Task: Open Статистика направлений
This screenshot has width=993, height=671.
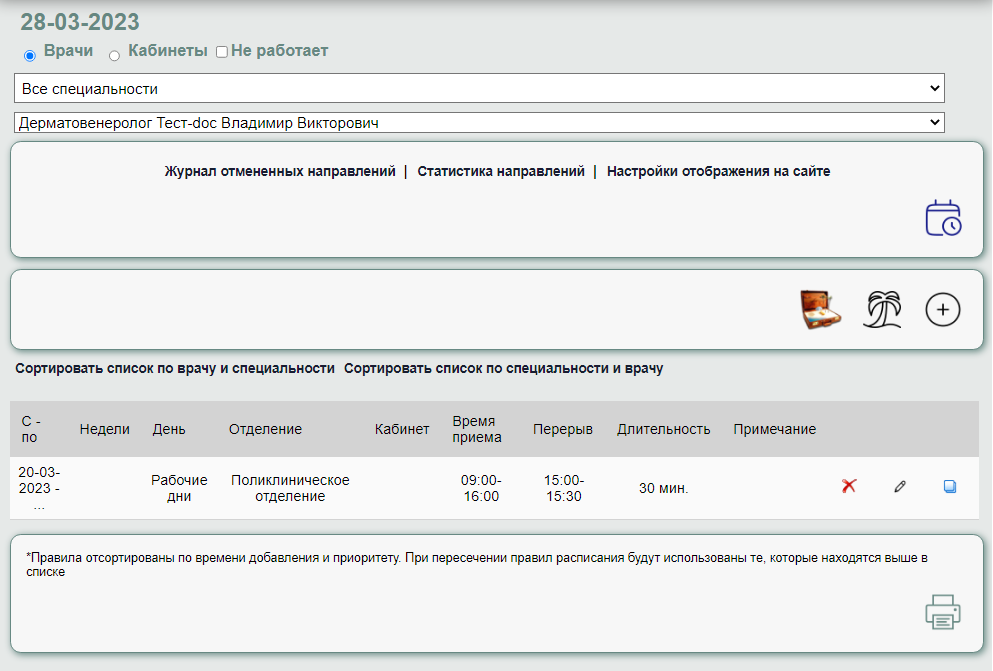Action: click(501, 171)
